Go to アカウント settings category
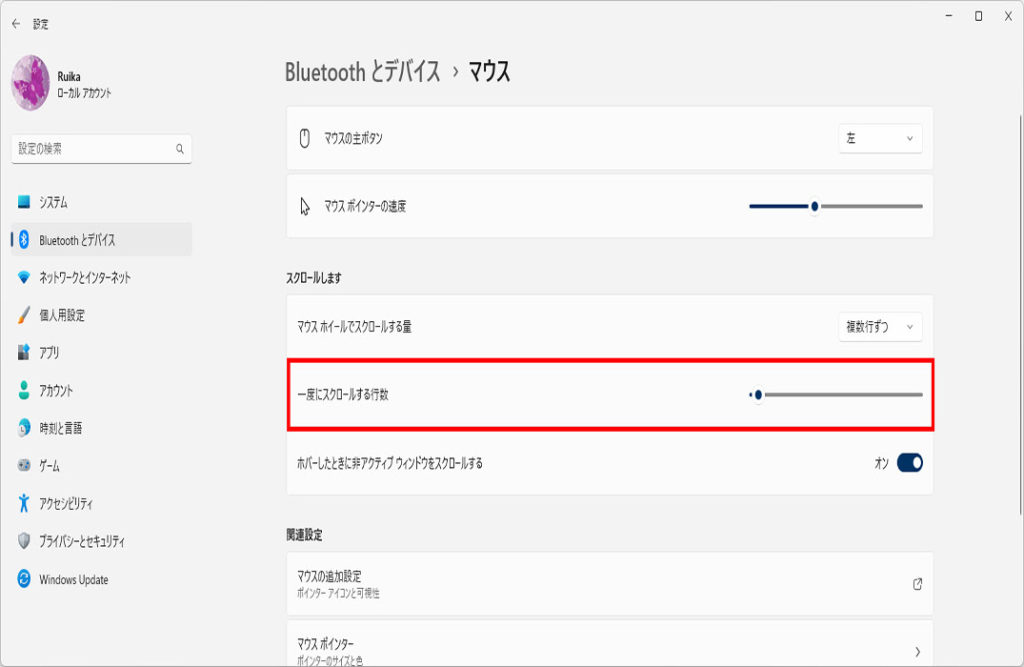The width and height of the screenshot is (1024, 667). point(55,391)
